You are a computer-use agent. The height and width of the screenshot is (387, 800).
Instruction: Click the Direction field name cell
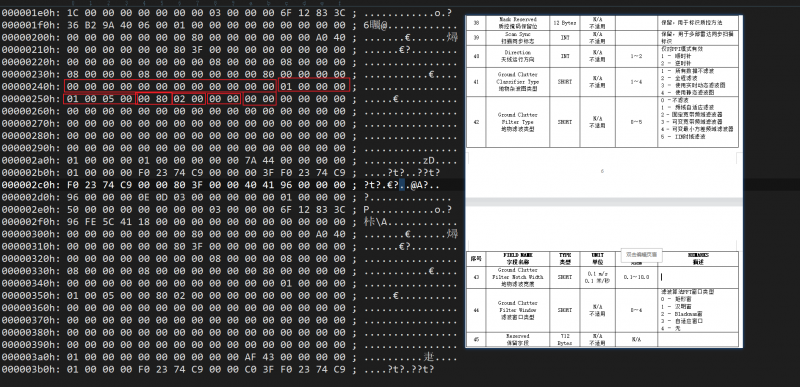[x=517, y=56]
